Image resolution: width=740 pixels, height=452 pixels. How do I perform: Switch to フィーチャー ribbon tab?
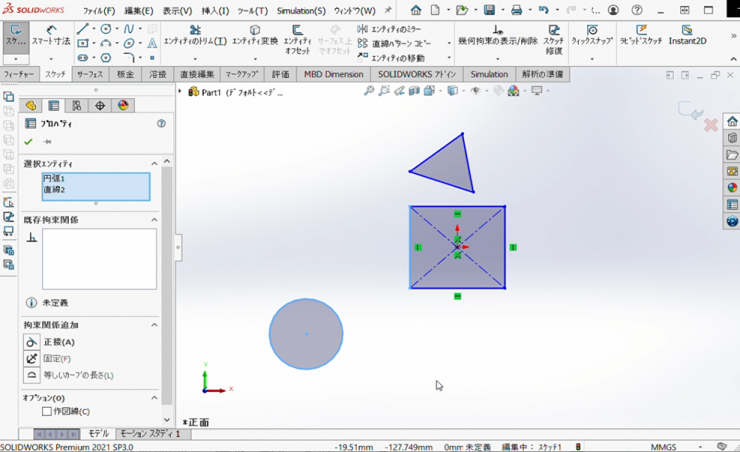(19, 75)
